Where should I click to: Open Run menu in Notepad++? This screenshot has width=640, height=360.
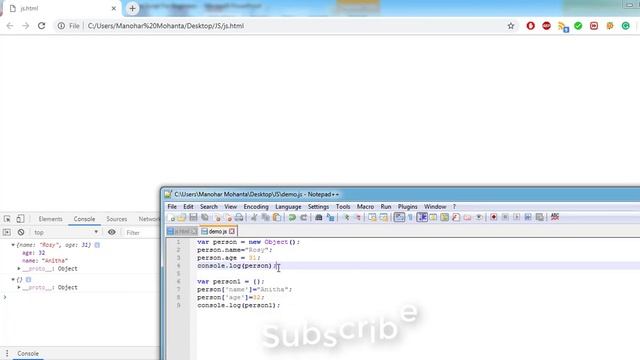pos(386,207)
